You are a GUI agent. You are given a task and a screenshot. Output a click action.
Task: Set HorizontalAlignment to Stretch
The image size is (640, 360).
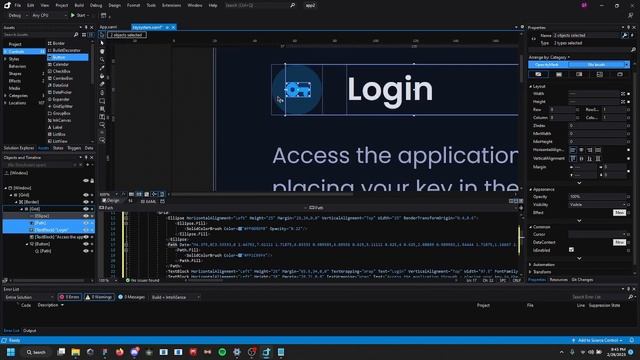(x=598, y=150)
